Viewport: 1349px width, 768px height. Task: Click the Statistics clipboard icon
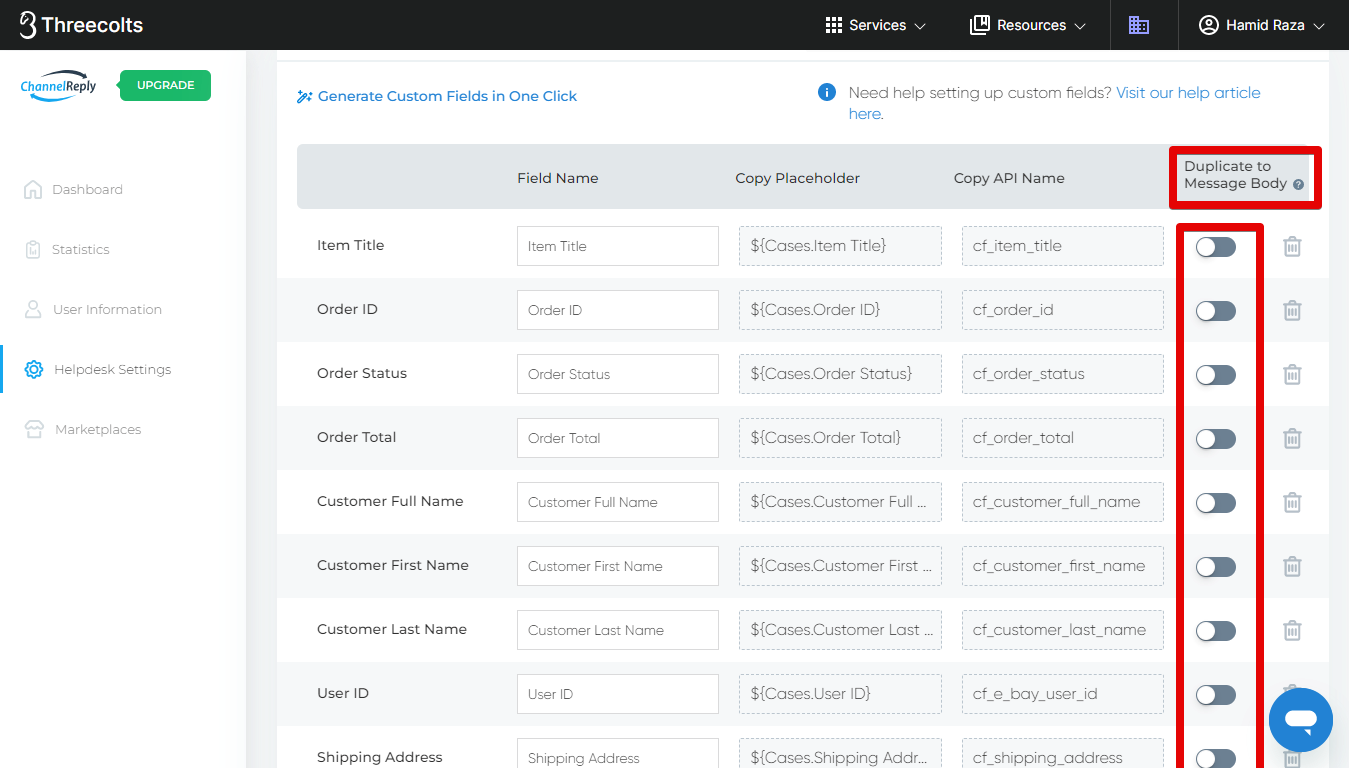tap(33, 250)
